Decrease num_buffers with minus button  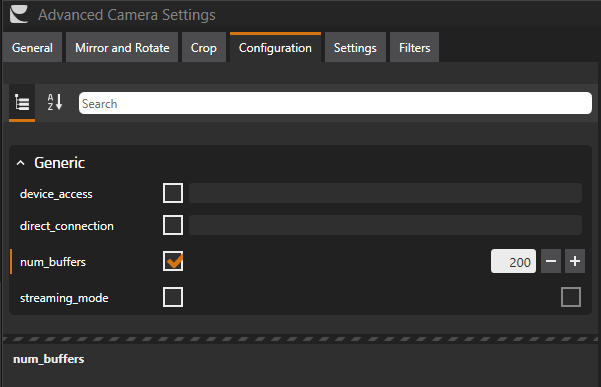tap(551, 261)
